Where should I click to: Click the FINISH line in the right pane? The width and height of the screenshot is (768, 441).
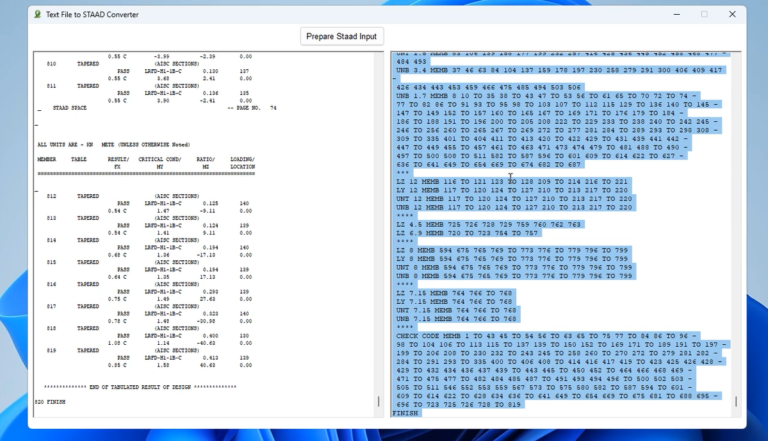click(406, 413)
